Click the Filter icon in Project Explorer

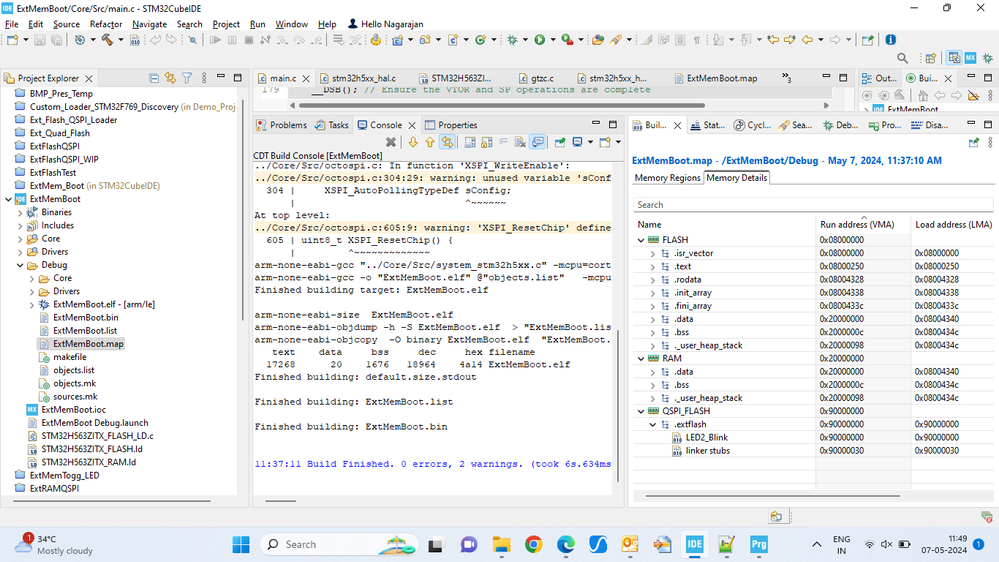187,78
